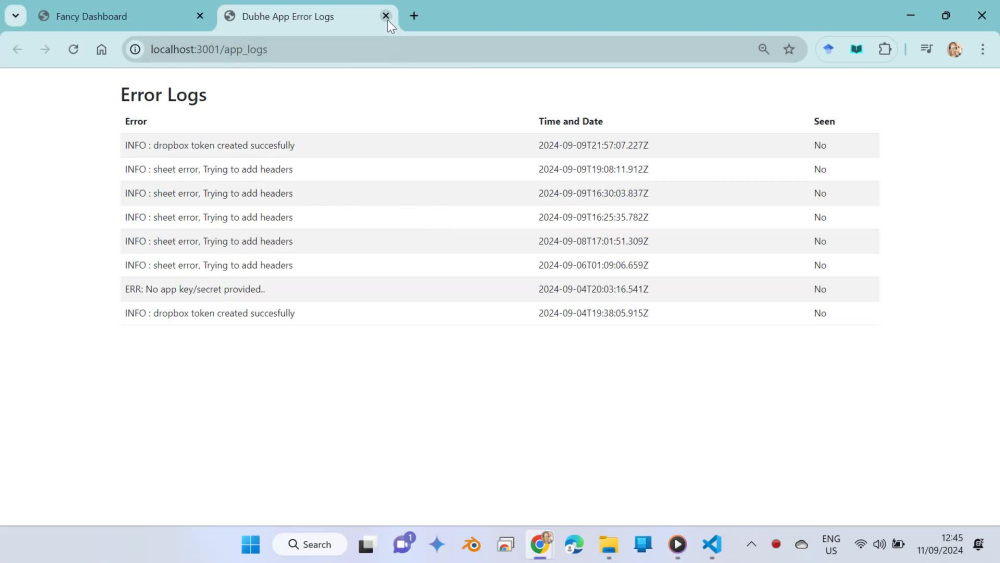1000x563 pixels.
Task: Open the Chrome profile avatar
Action: point(955,49)
